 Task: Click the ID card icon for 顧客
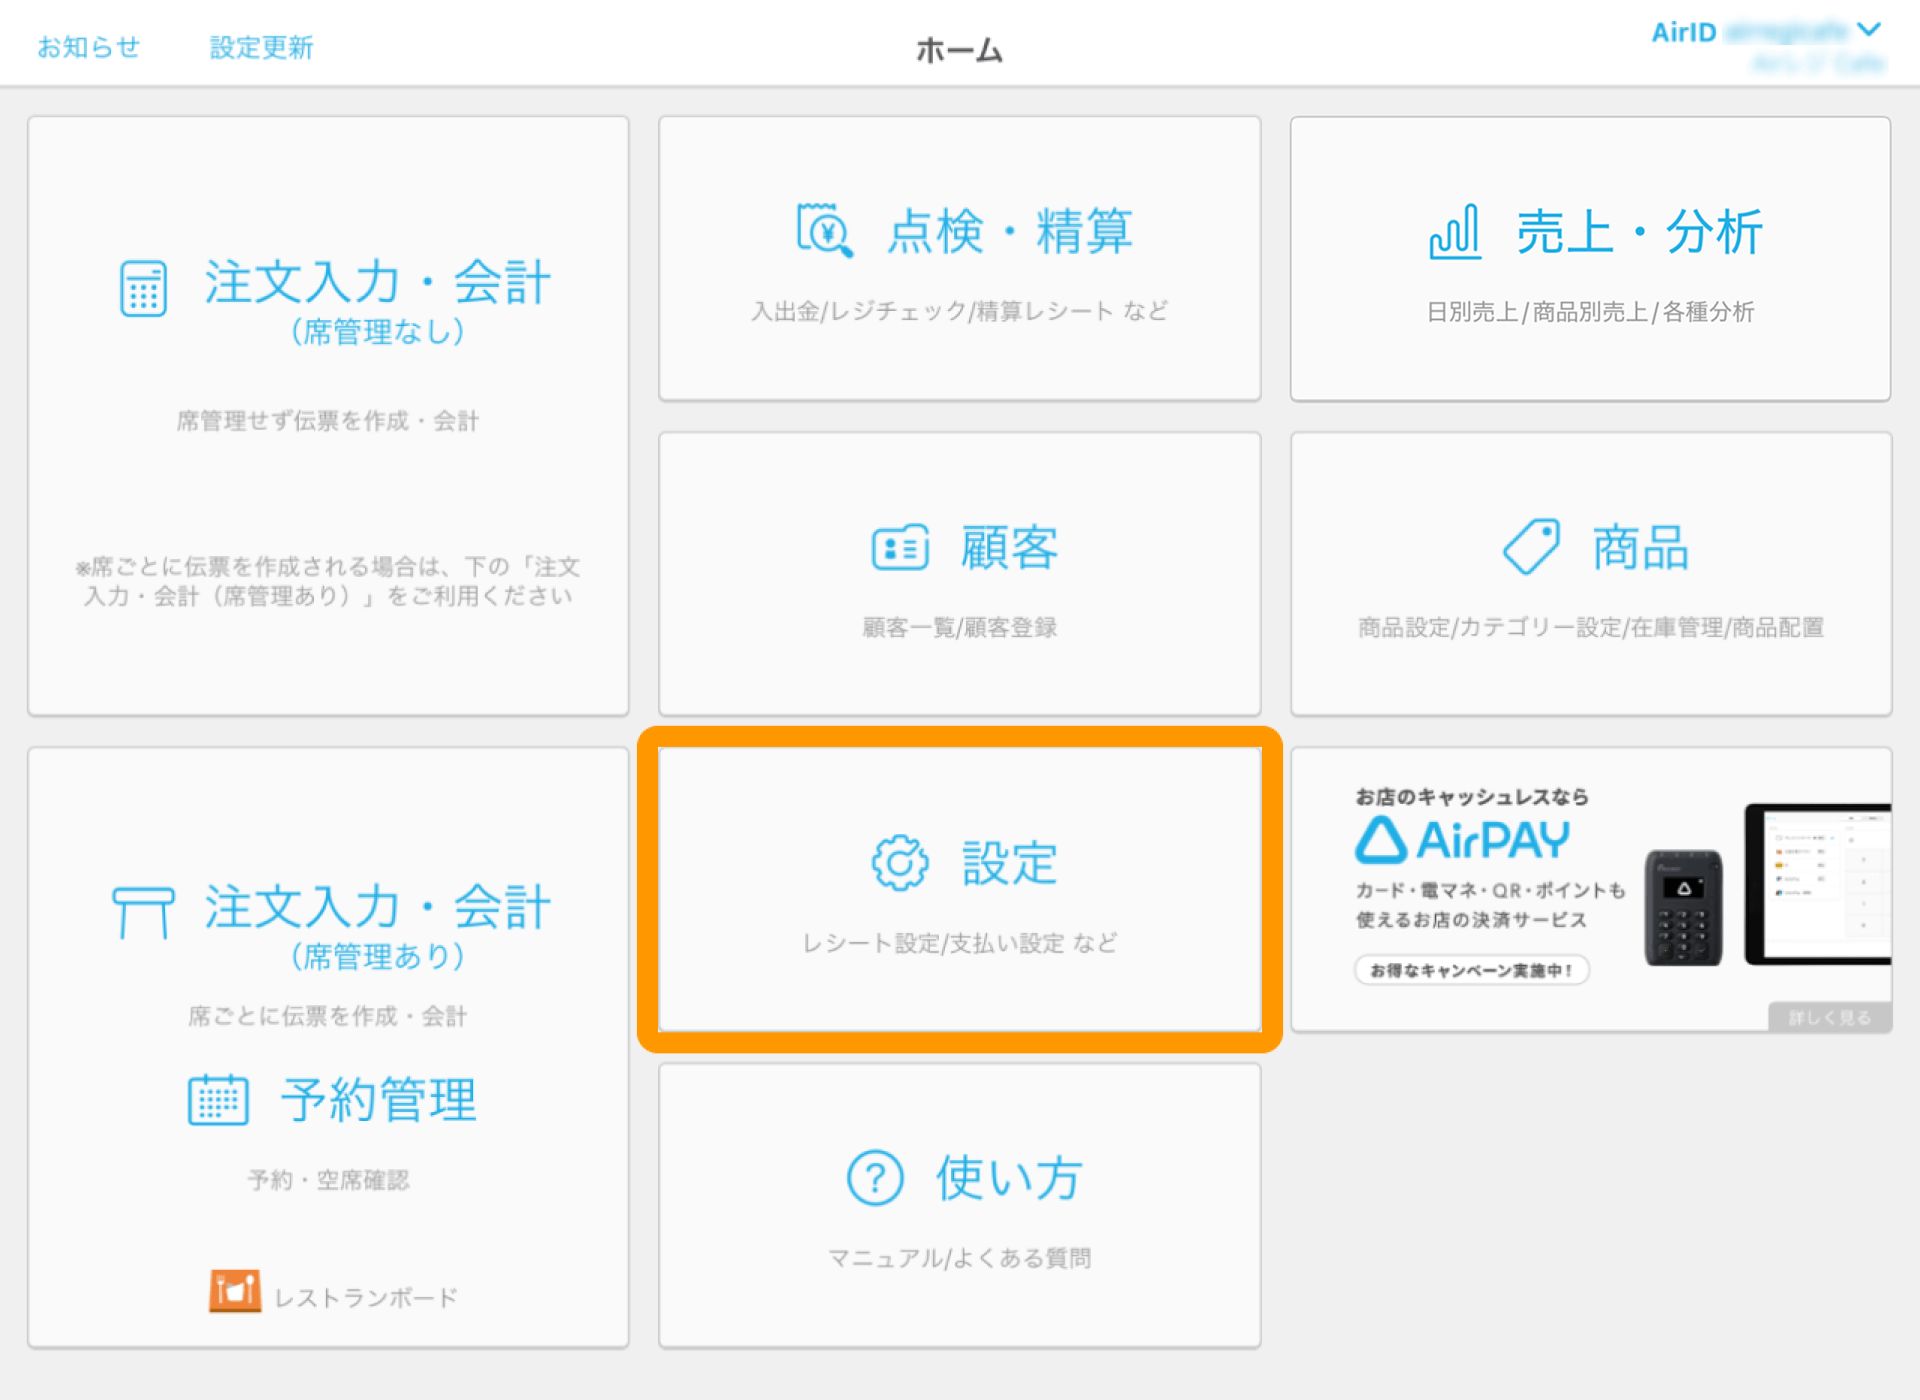pyautogui.click(x=900, y=547)
